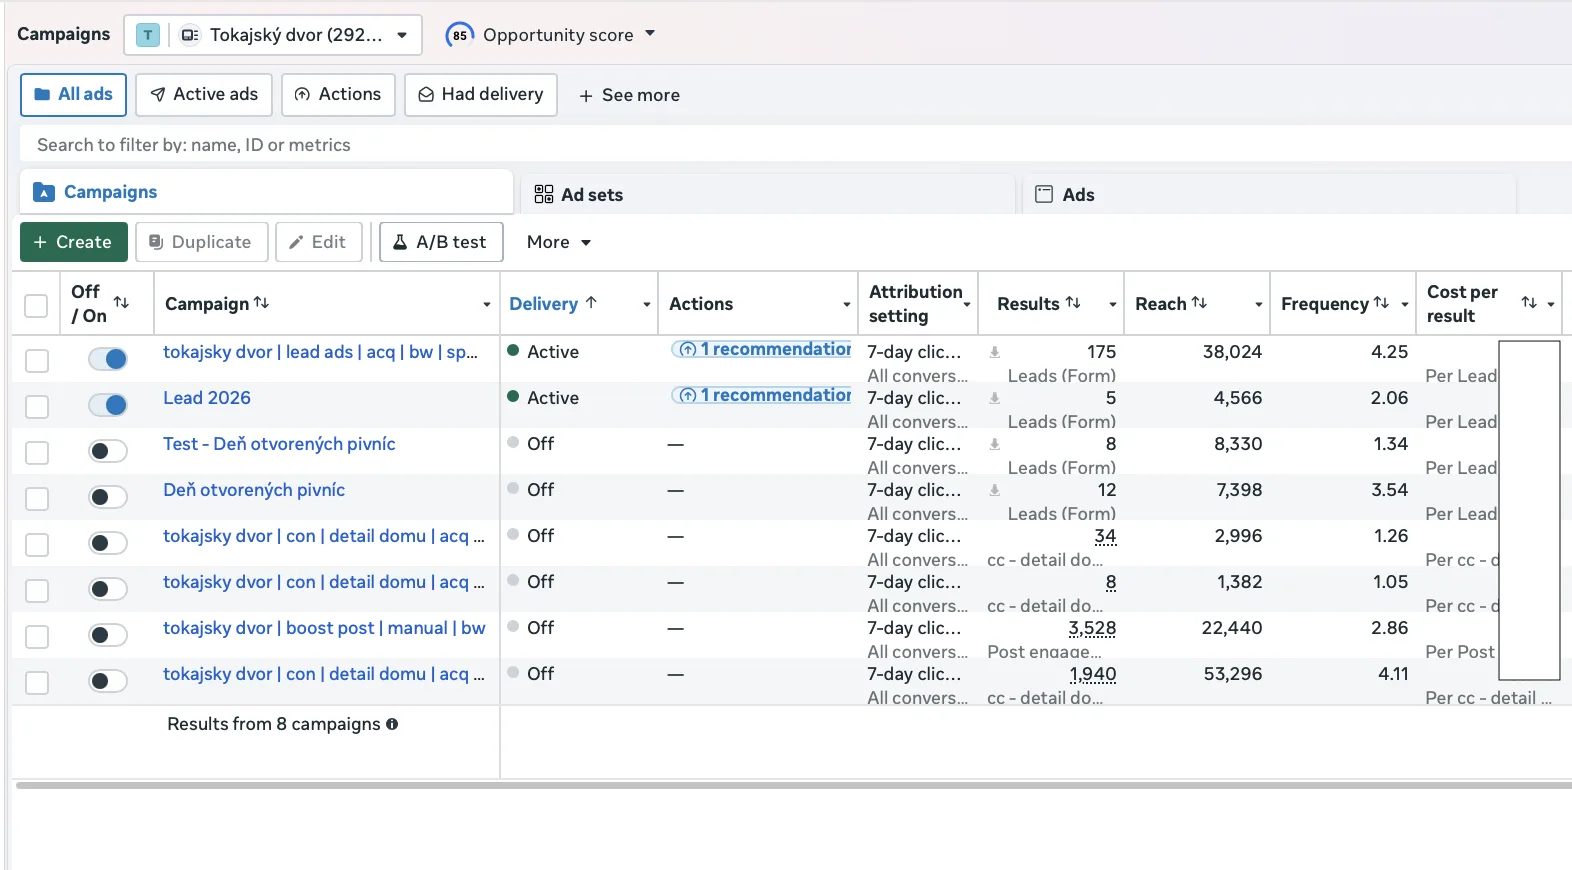Tick the checkbox for Test - Deň otvorených pivníc row
Screen dimensions: 1572x870
coord(37,453)
